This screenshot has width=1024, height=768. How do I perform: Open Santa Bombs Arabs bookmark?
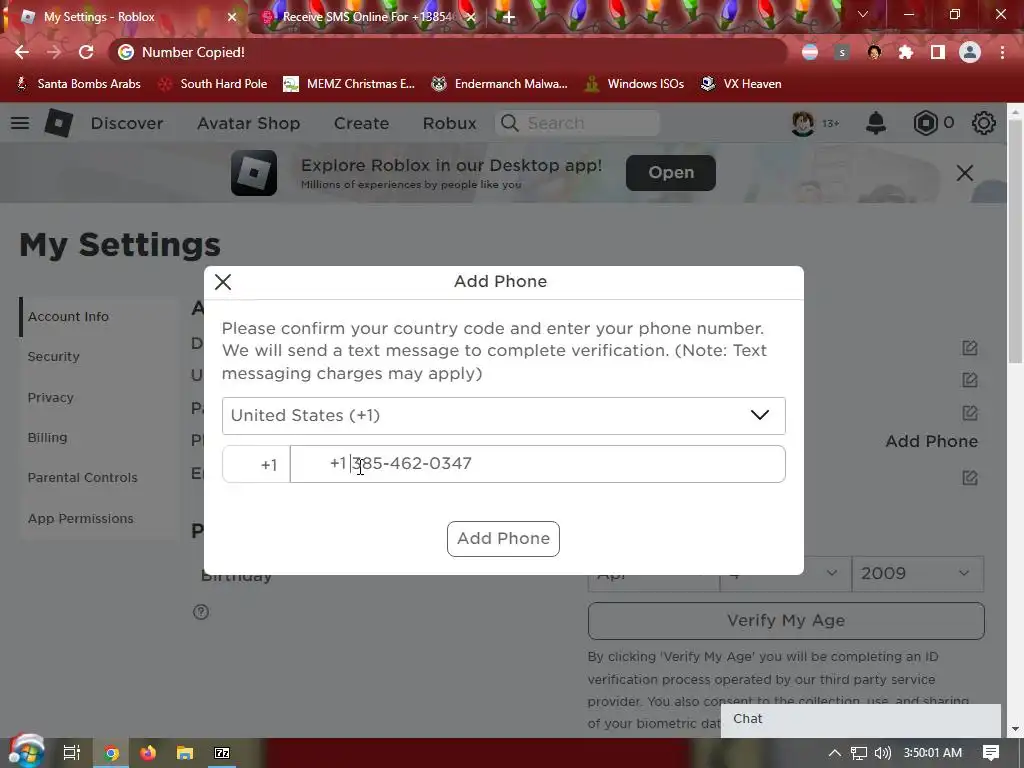coord(78,84)
